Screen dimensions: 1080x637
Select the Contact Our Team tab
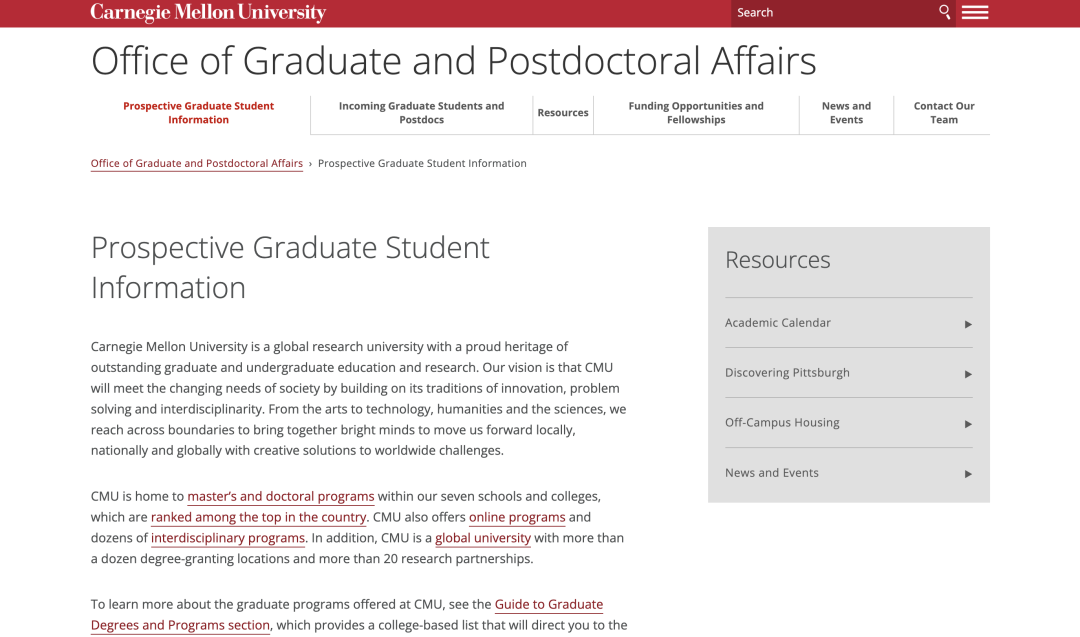coord(944,113)
